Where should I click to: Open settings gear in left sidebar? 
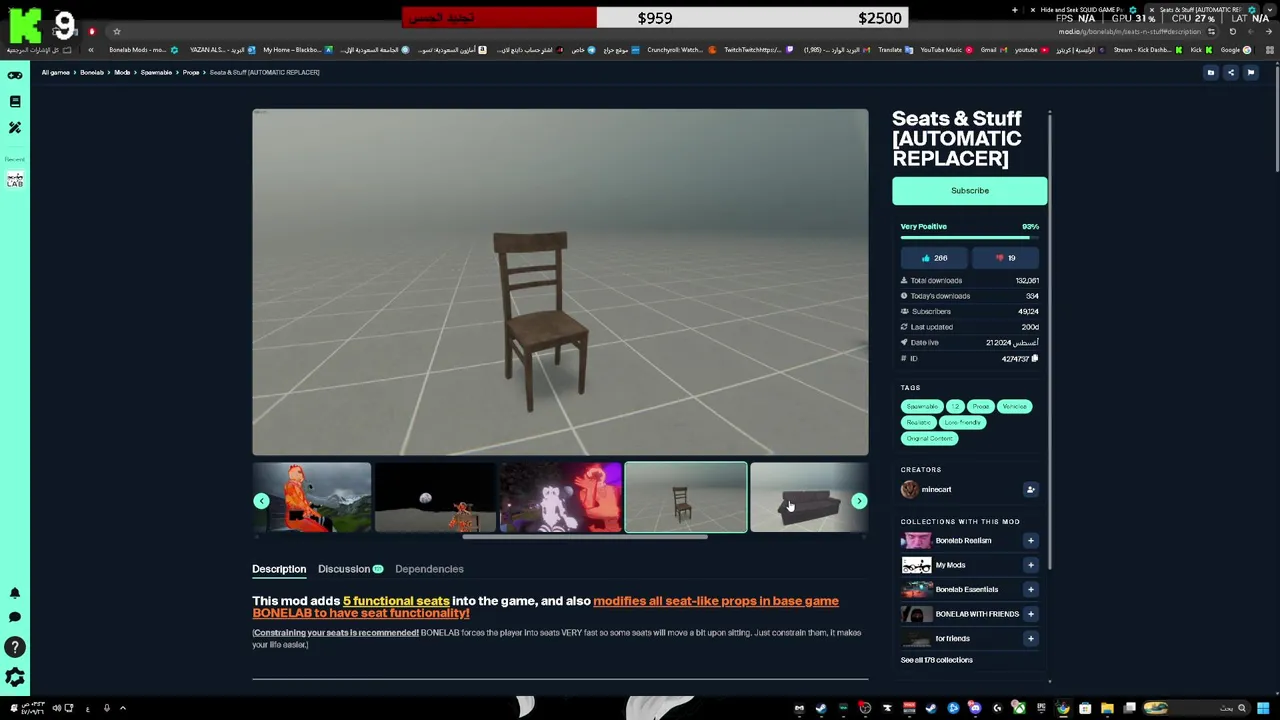coord(15,678)
